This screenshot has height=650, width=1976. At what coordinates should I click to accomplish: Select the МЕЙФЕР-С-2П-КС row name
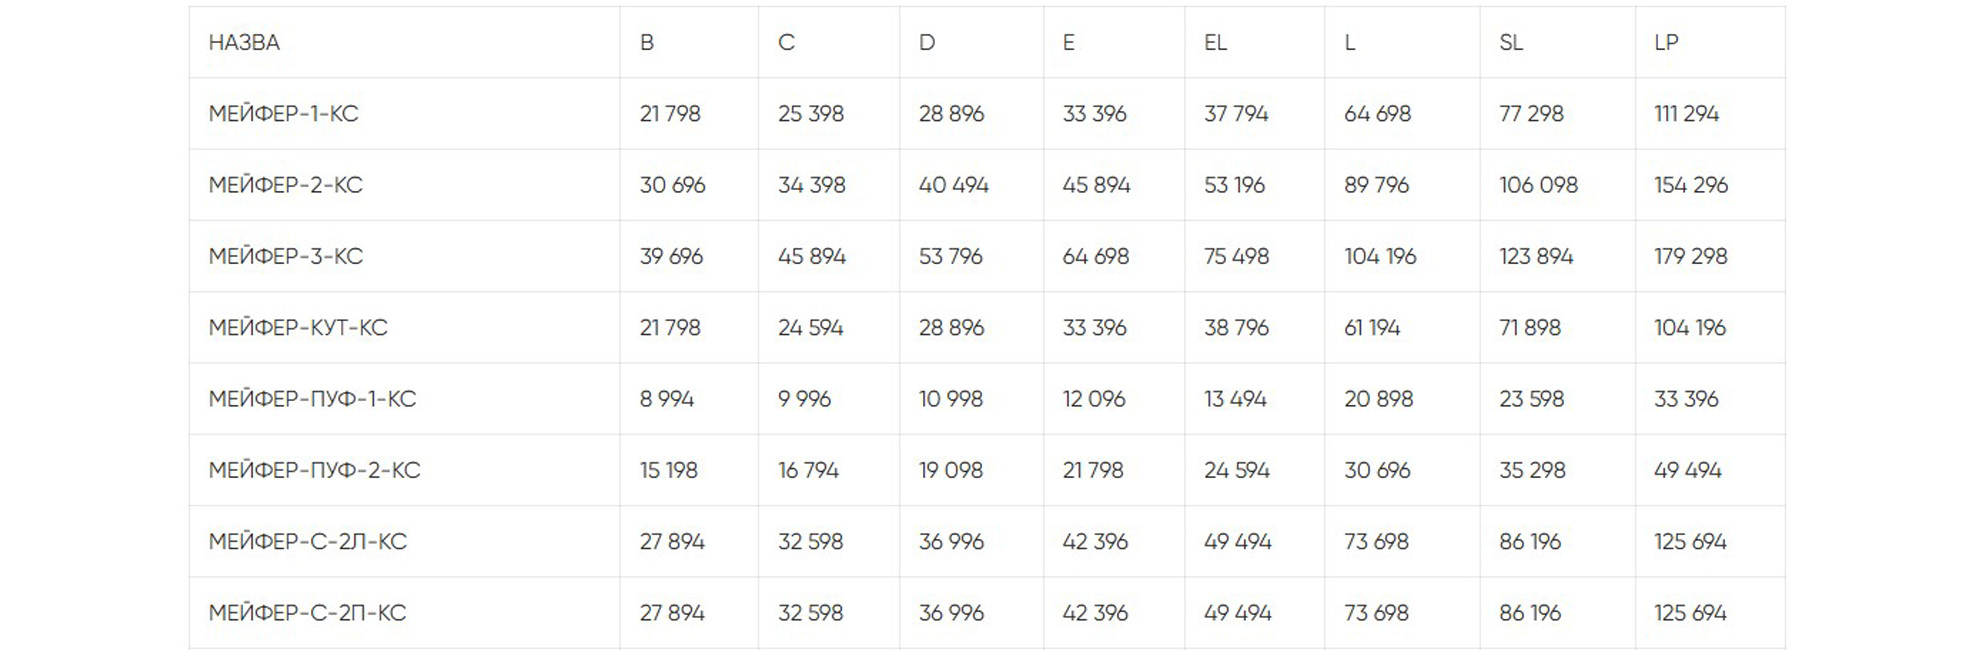pyautogui.click(x=307, y=613)
